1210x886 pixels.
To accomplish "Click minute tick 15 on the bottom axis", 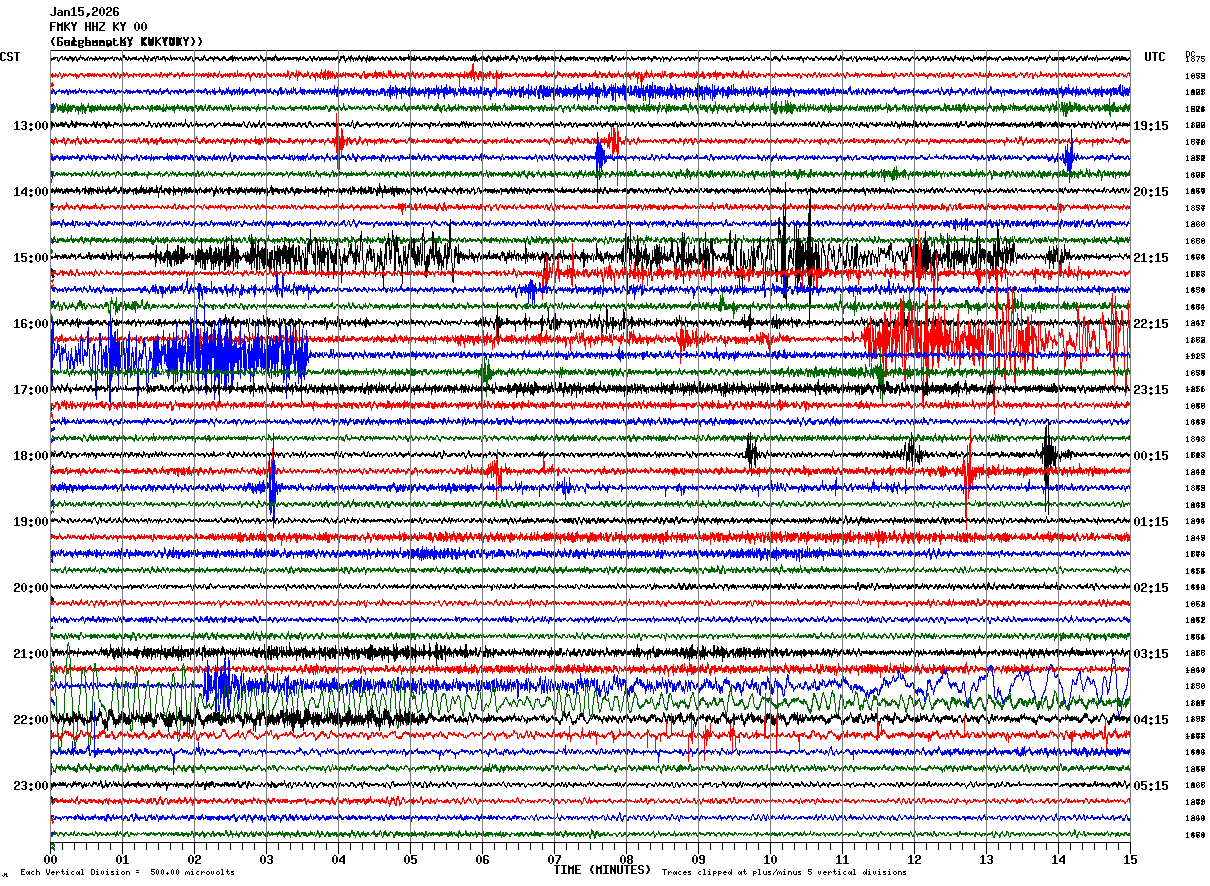I will tap(1129, 859).
